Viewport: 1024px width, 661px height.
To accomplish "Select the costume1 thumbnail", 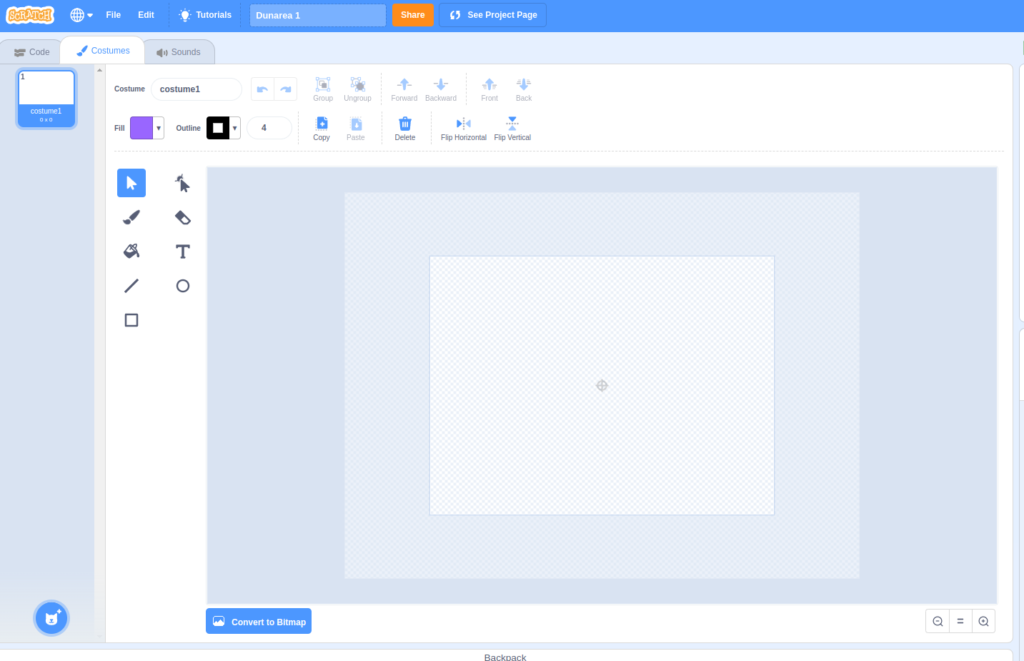I will click(46, 98).
